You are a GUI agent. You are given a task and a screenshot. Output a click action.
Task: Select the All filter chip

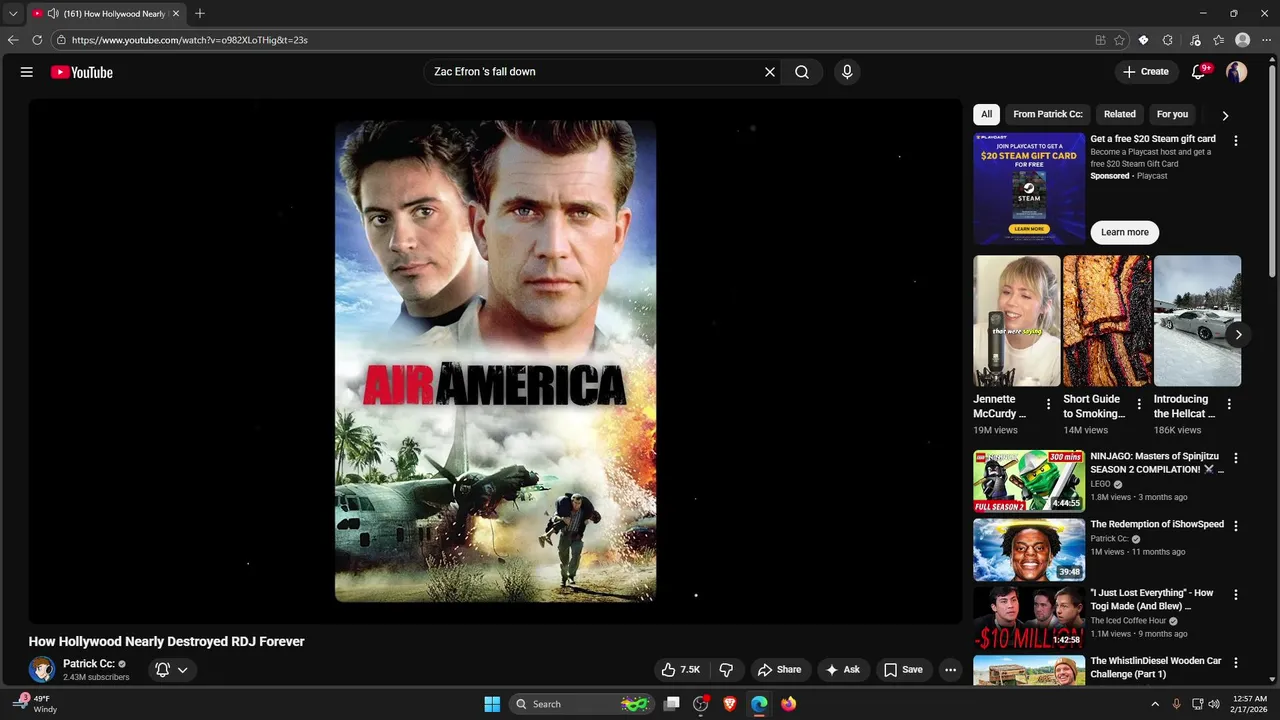click(x=986, y=114)
